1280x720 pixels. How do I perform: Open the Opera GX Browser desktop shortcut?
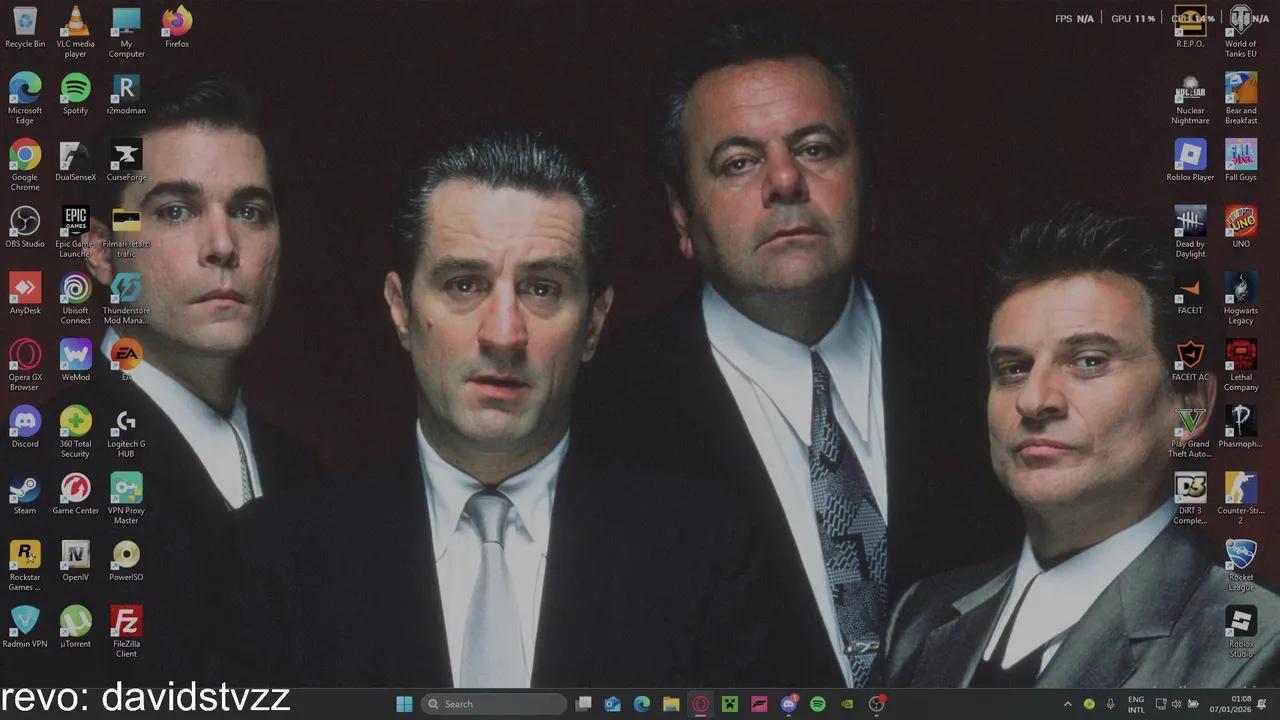pyautogui.click(x=25, y=366)
